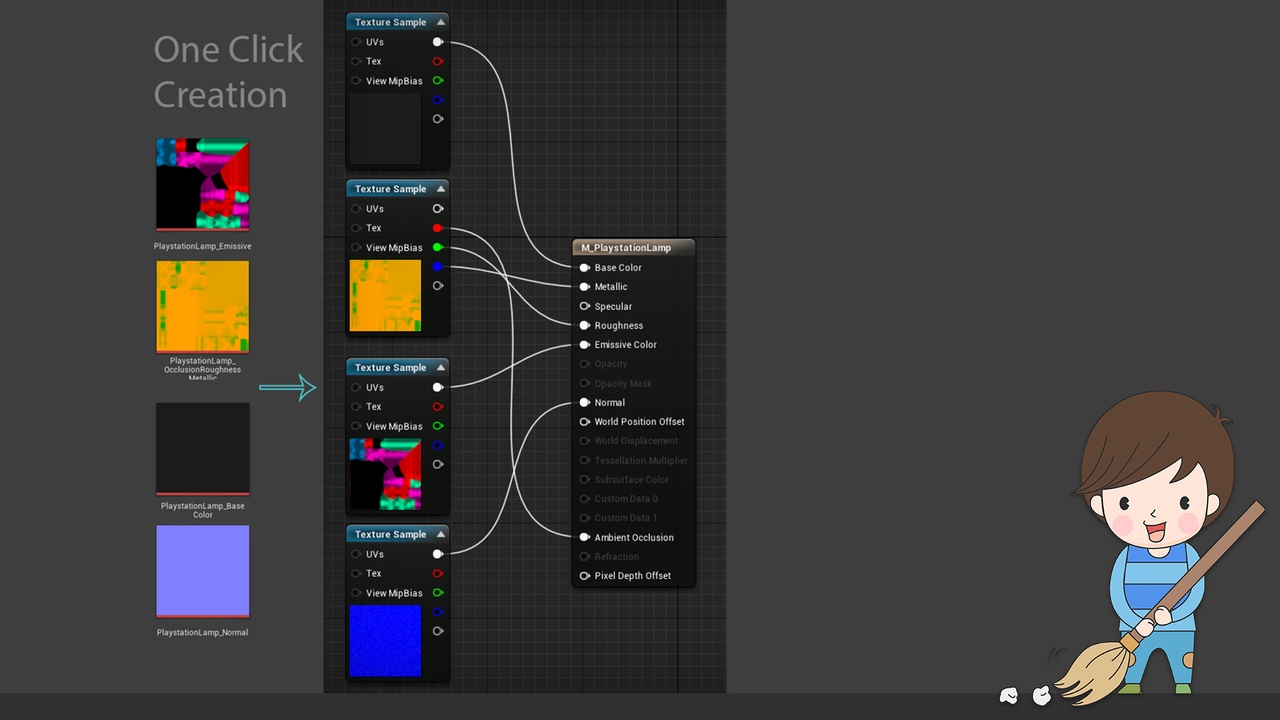The height and width of the screenshot is (720, 1280).
Task: Click white RGB output pin of emissive-preview Texture Sample
Action: pyautogui.click(x=438, y=387)
